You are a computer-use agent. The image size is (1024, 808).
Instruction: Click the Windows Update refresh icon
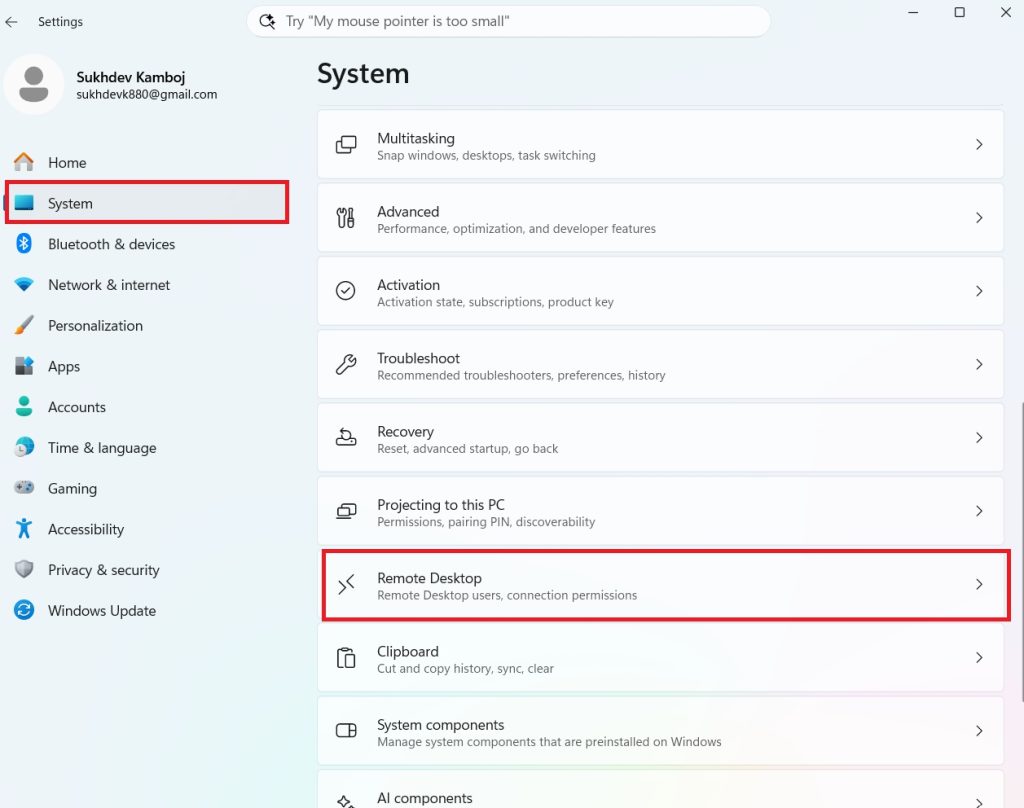24,610
